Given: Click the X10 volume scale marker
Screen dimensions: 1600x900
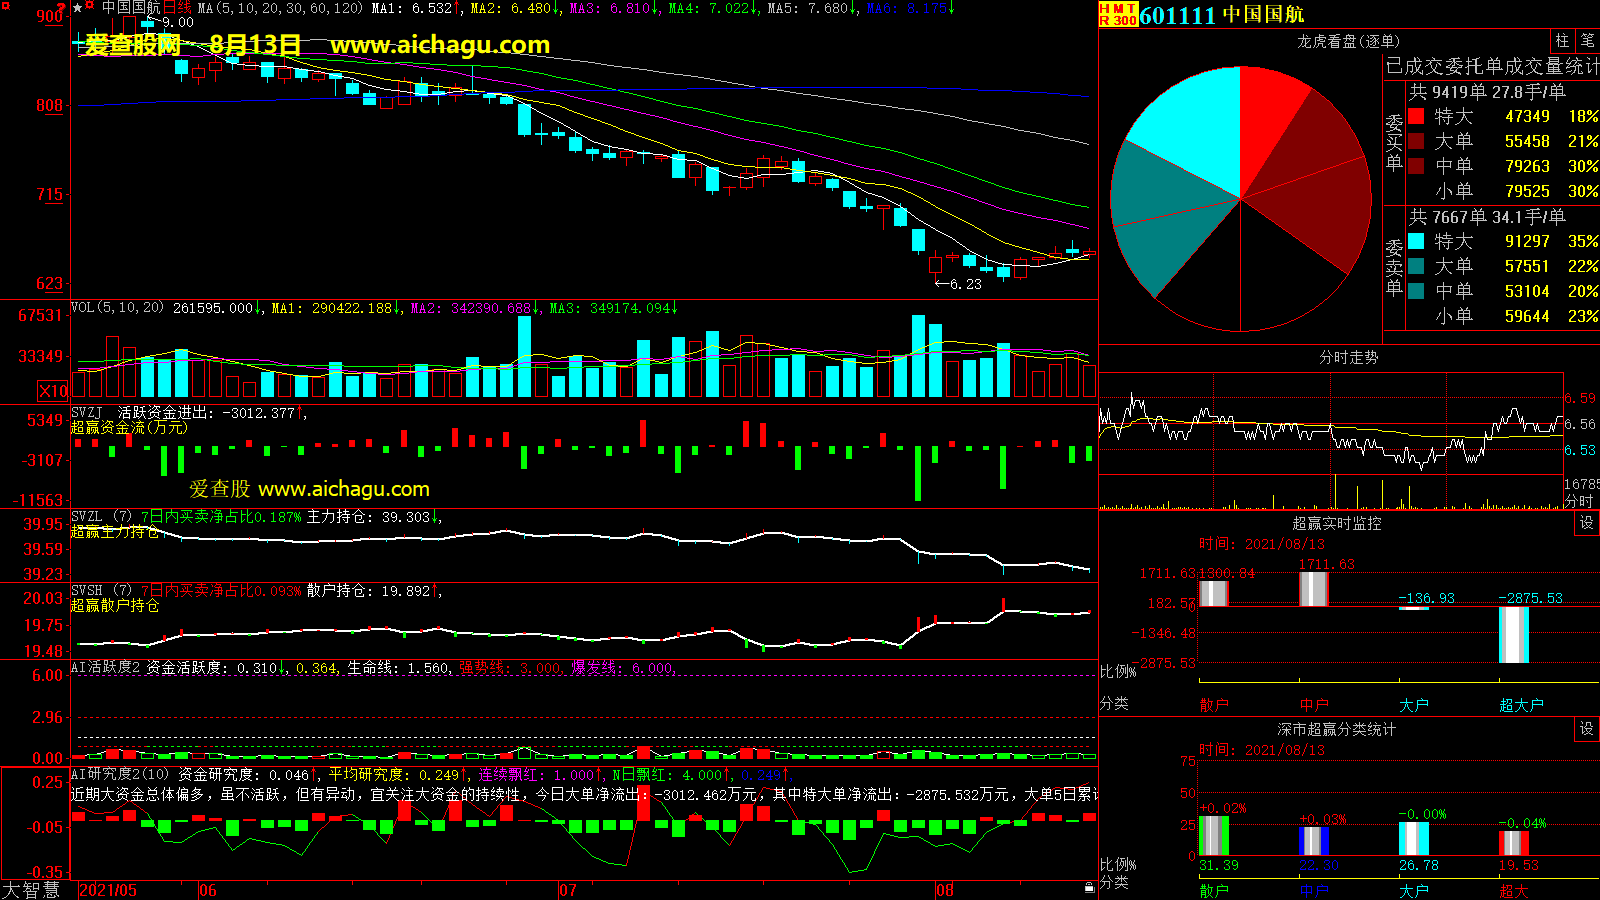Looking at the screenshot, I should pos(53,391).
